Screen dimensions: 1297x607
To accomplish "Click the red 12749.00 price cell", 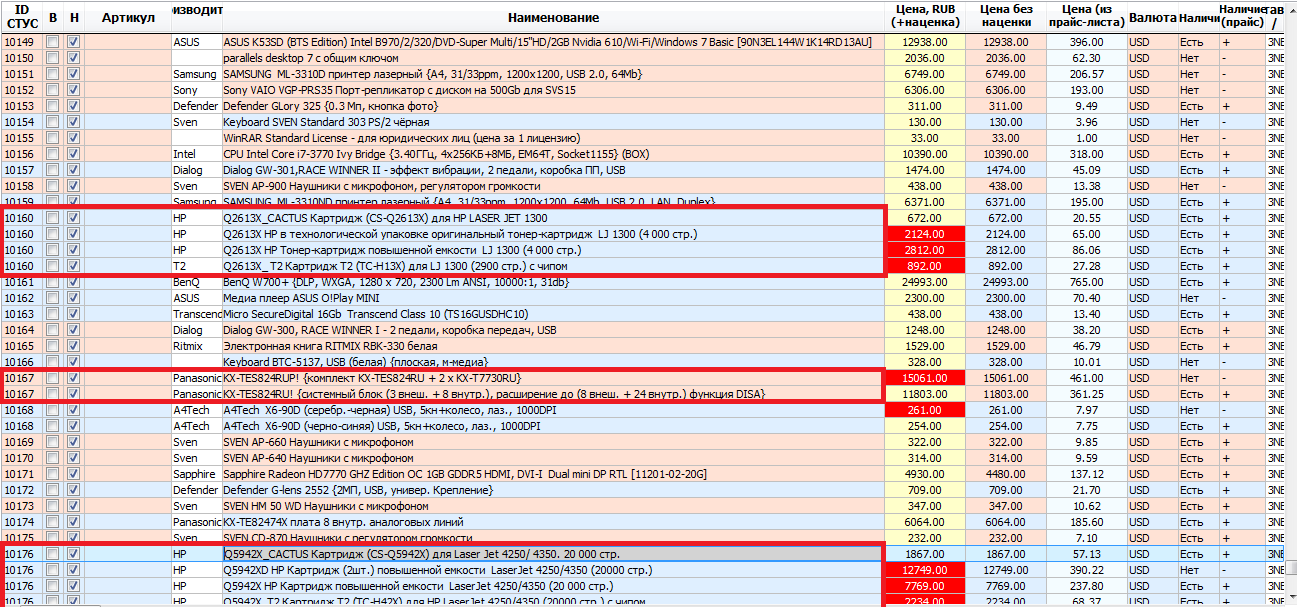I will [925, 570].
